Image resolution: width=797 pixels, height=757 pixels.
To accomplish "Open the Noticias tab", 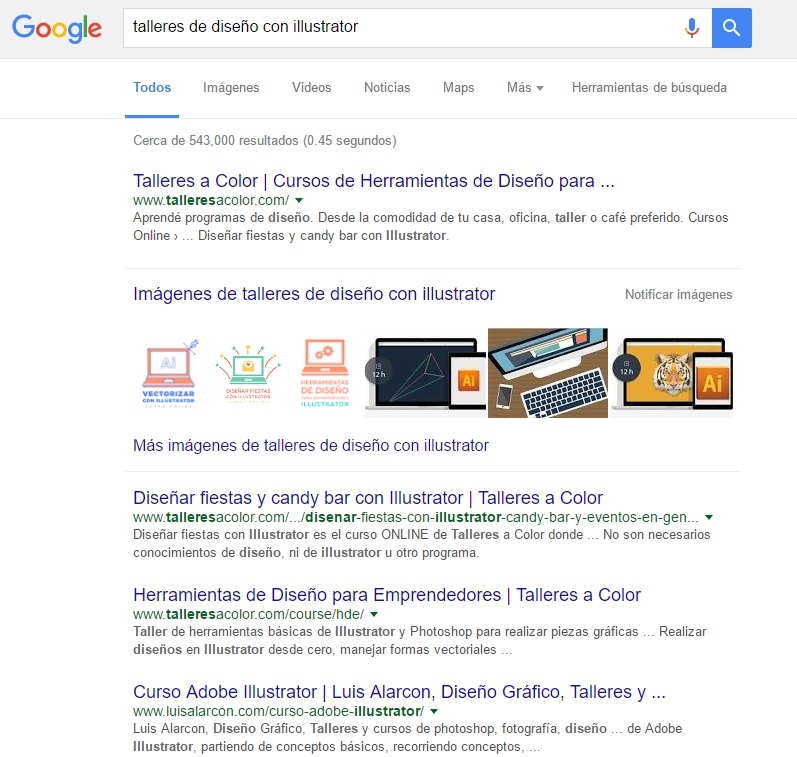I will click(387, 87).
